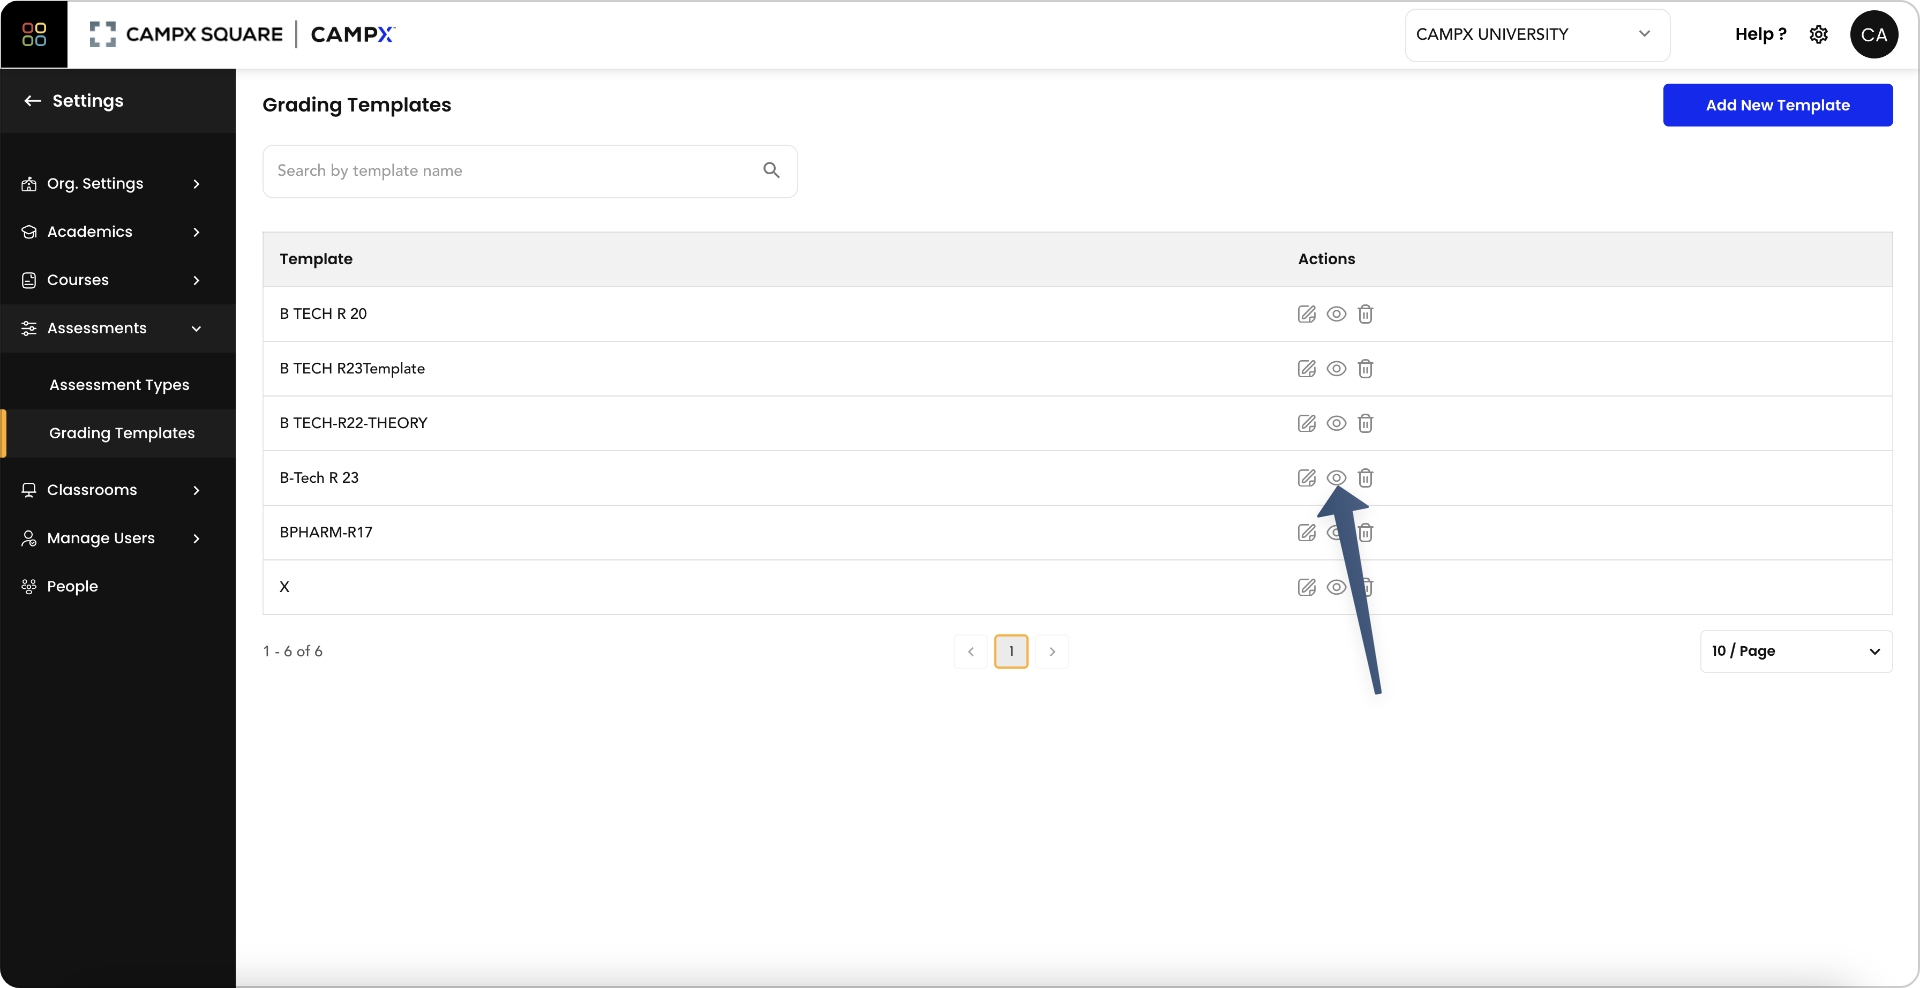View the X template
Screen dimensions: 1920x988
(1336, 587)
